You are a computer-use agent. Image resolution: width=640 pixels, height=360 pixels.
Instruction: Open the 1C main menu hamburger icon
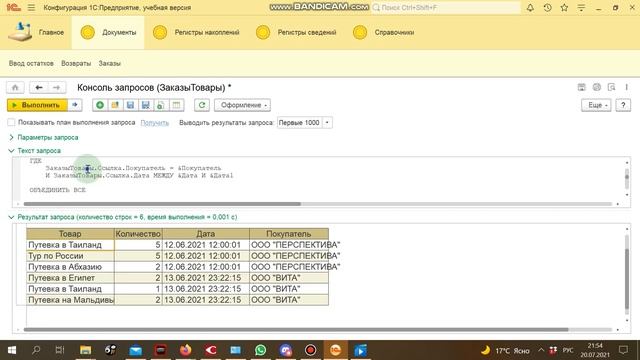point(31,7)
